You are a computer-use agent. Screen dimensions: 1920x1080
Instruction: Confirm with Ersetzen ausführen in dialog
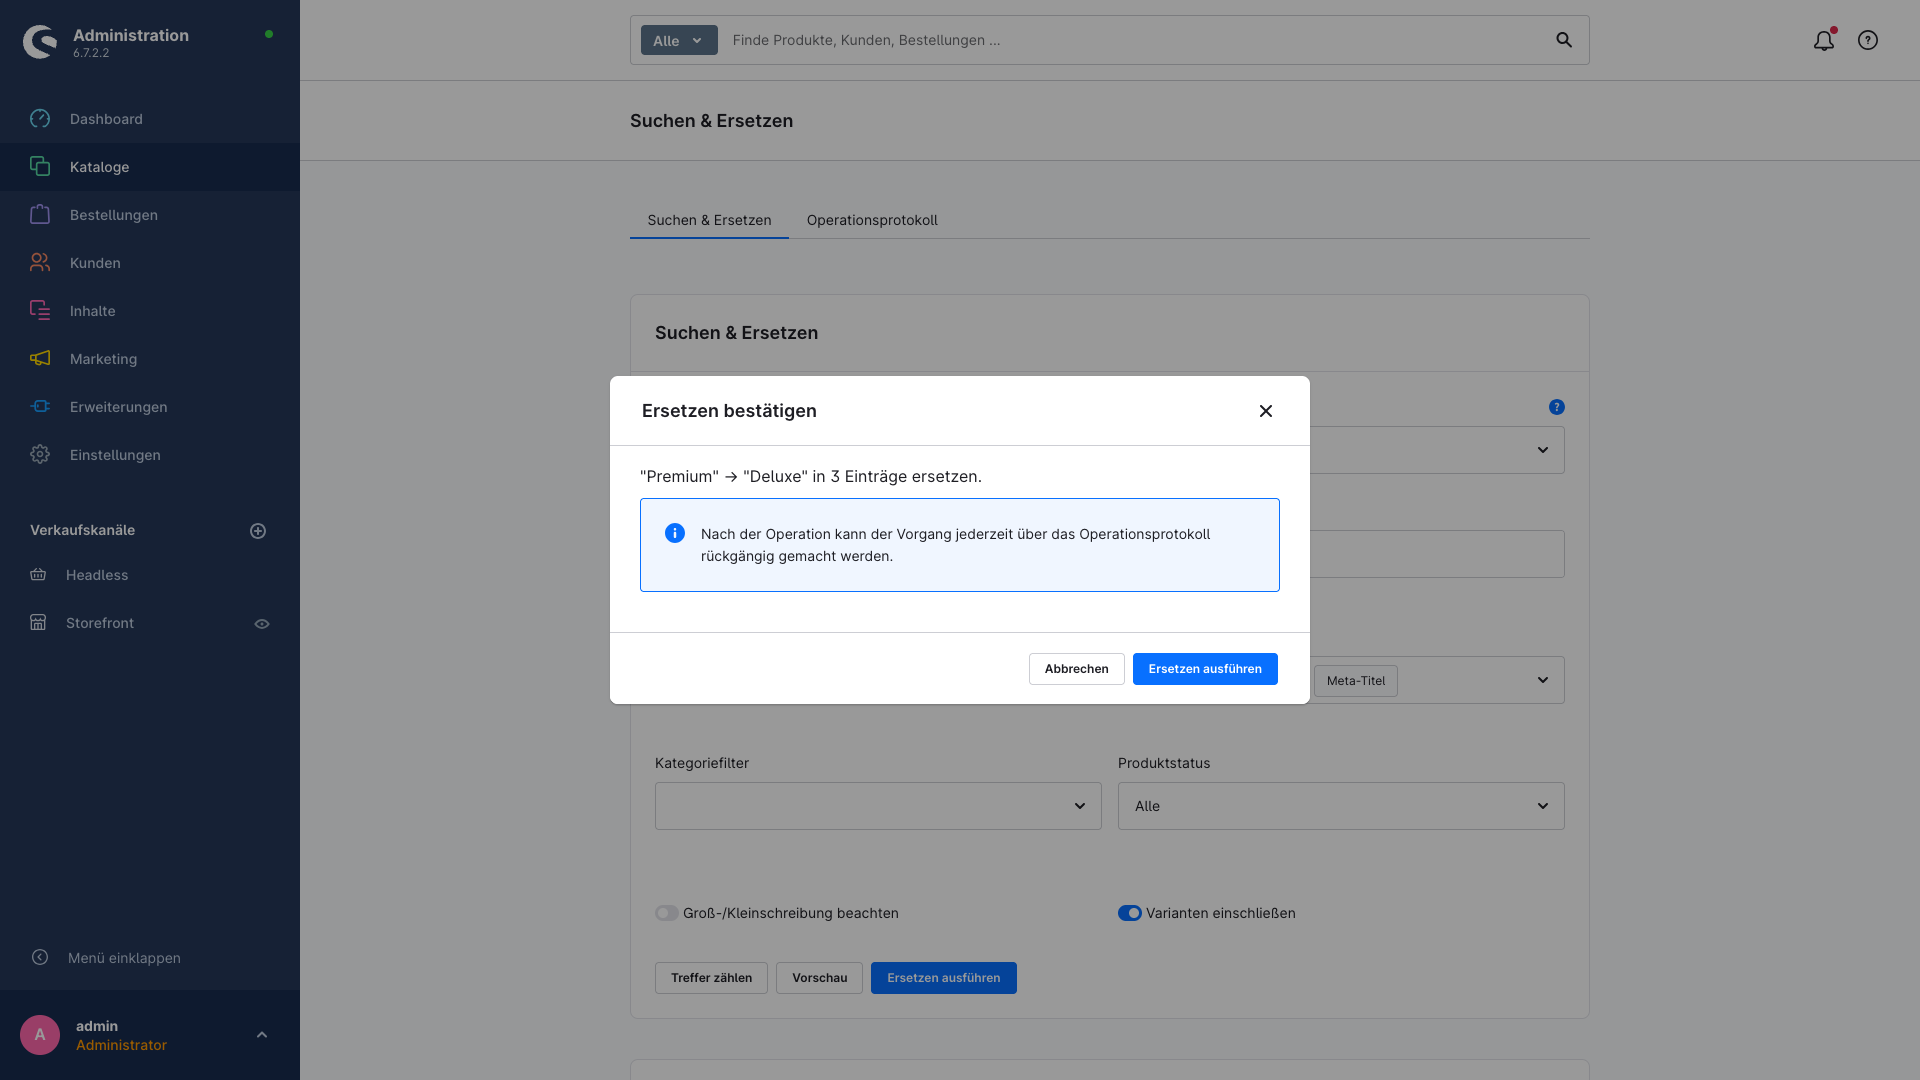click(1205, 669)
